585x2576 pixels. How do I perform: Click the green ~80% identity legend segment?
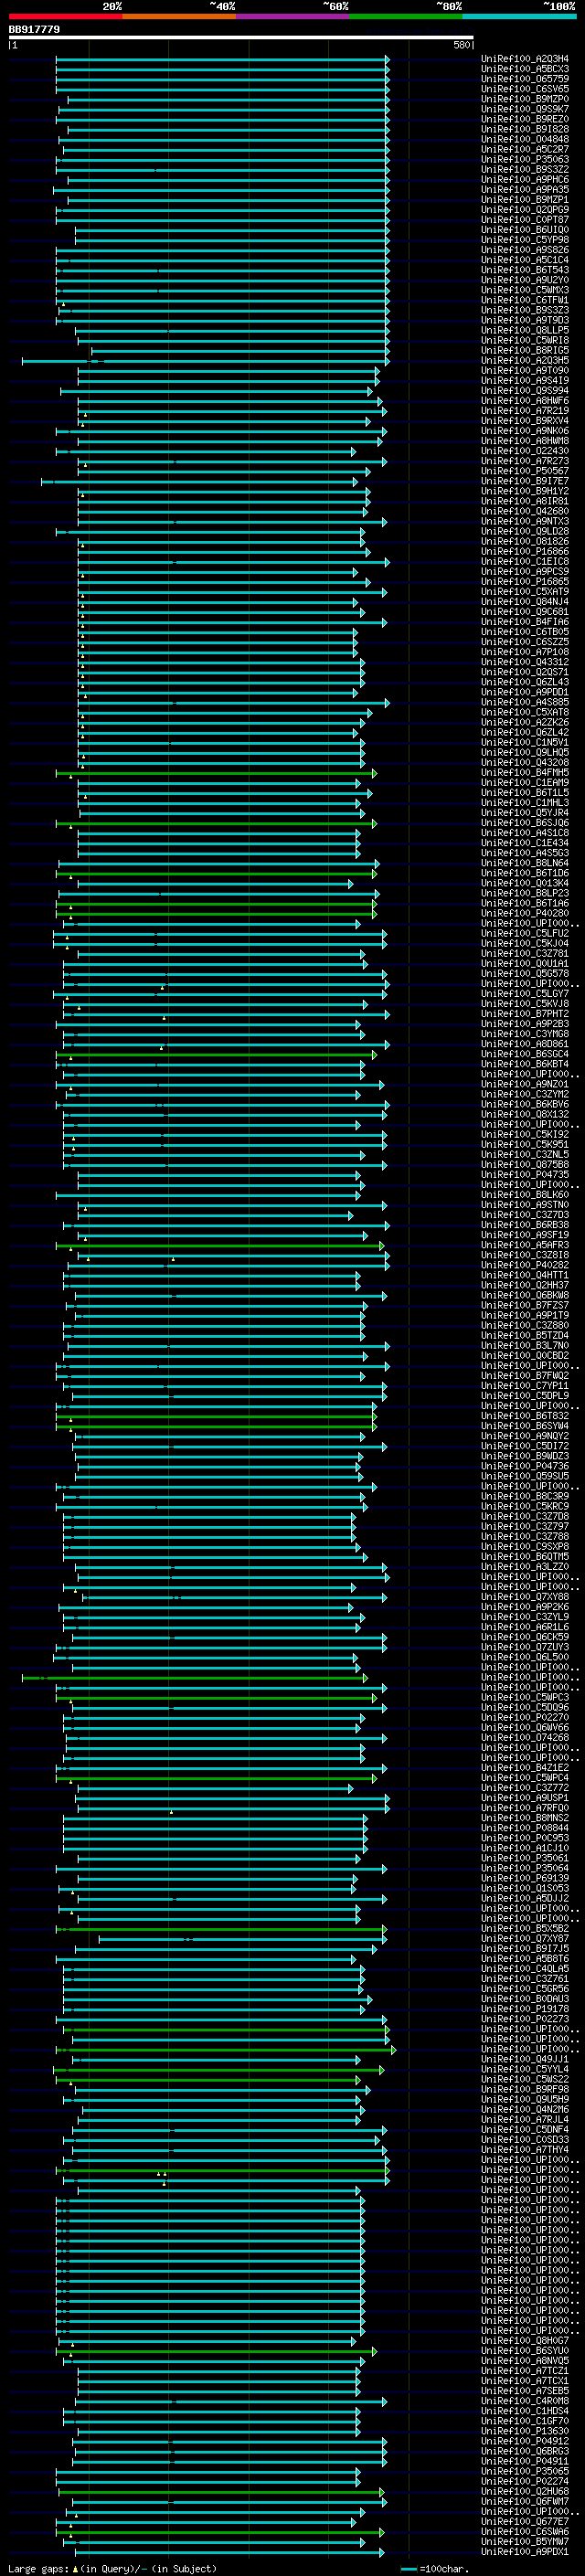click(x=406, y=16)
